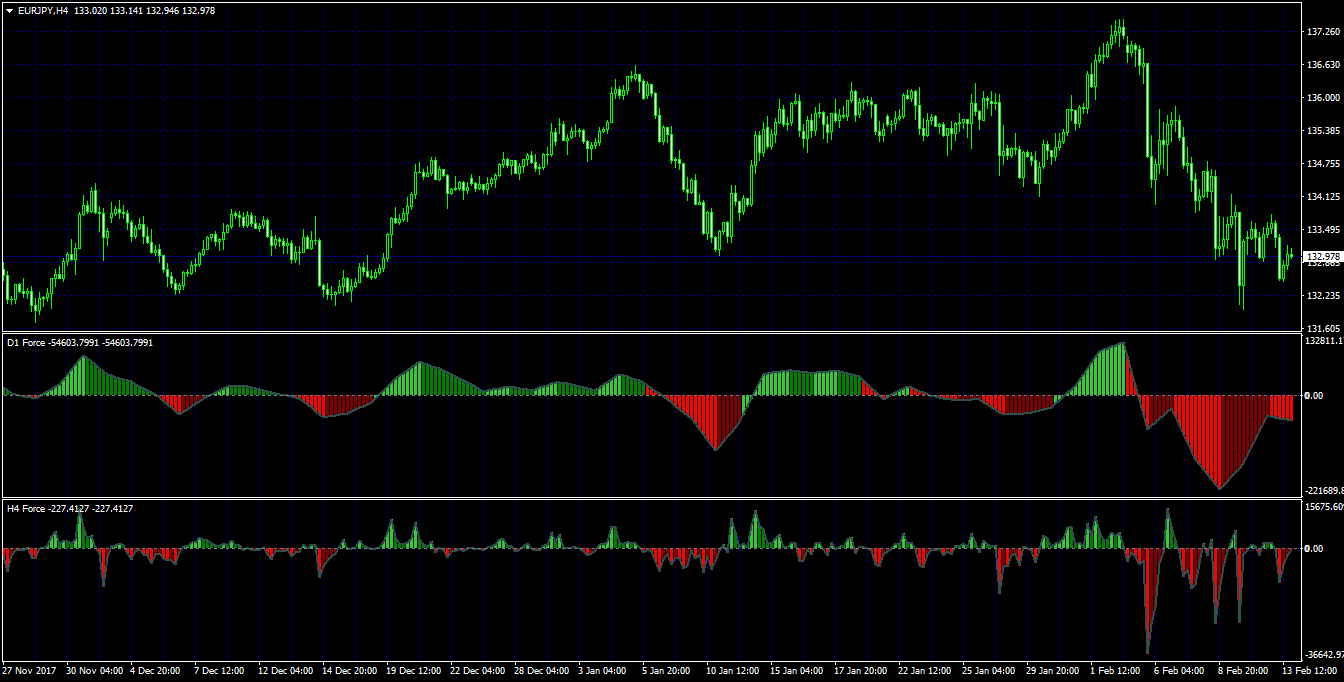Viewport: 1344px width, 682px height.
Task: Click the 137.260 price axis label
Action: coord(1323,32)
